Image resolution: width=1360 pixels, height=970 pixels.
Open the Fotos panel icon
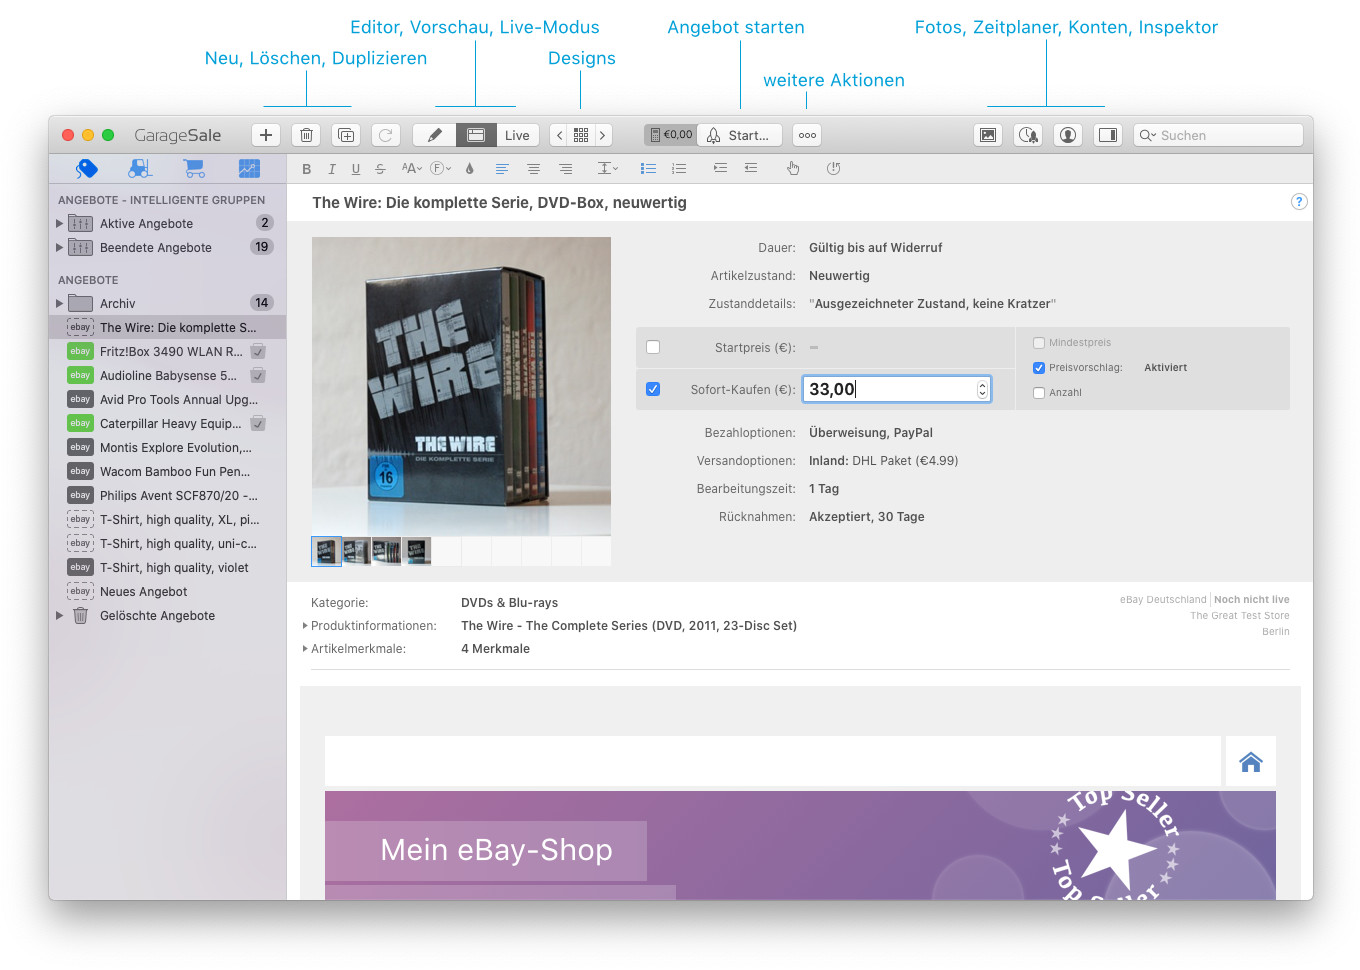coord(988,135)
